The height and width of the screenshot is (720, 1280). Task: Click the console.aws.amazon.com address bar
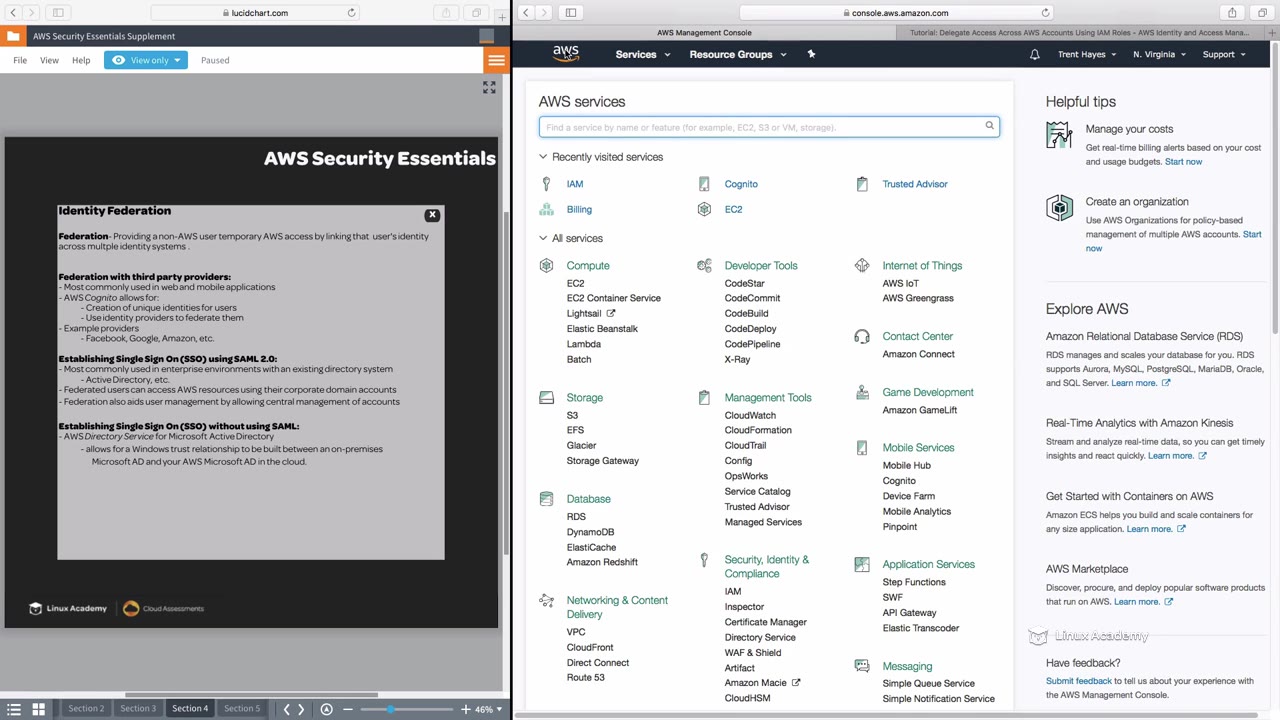click(x=895, y=13)
